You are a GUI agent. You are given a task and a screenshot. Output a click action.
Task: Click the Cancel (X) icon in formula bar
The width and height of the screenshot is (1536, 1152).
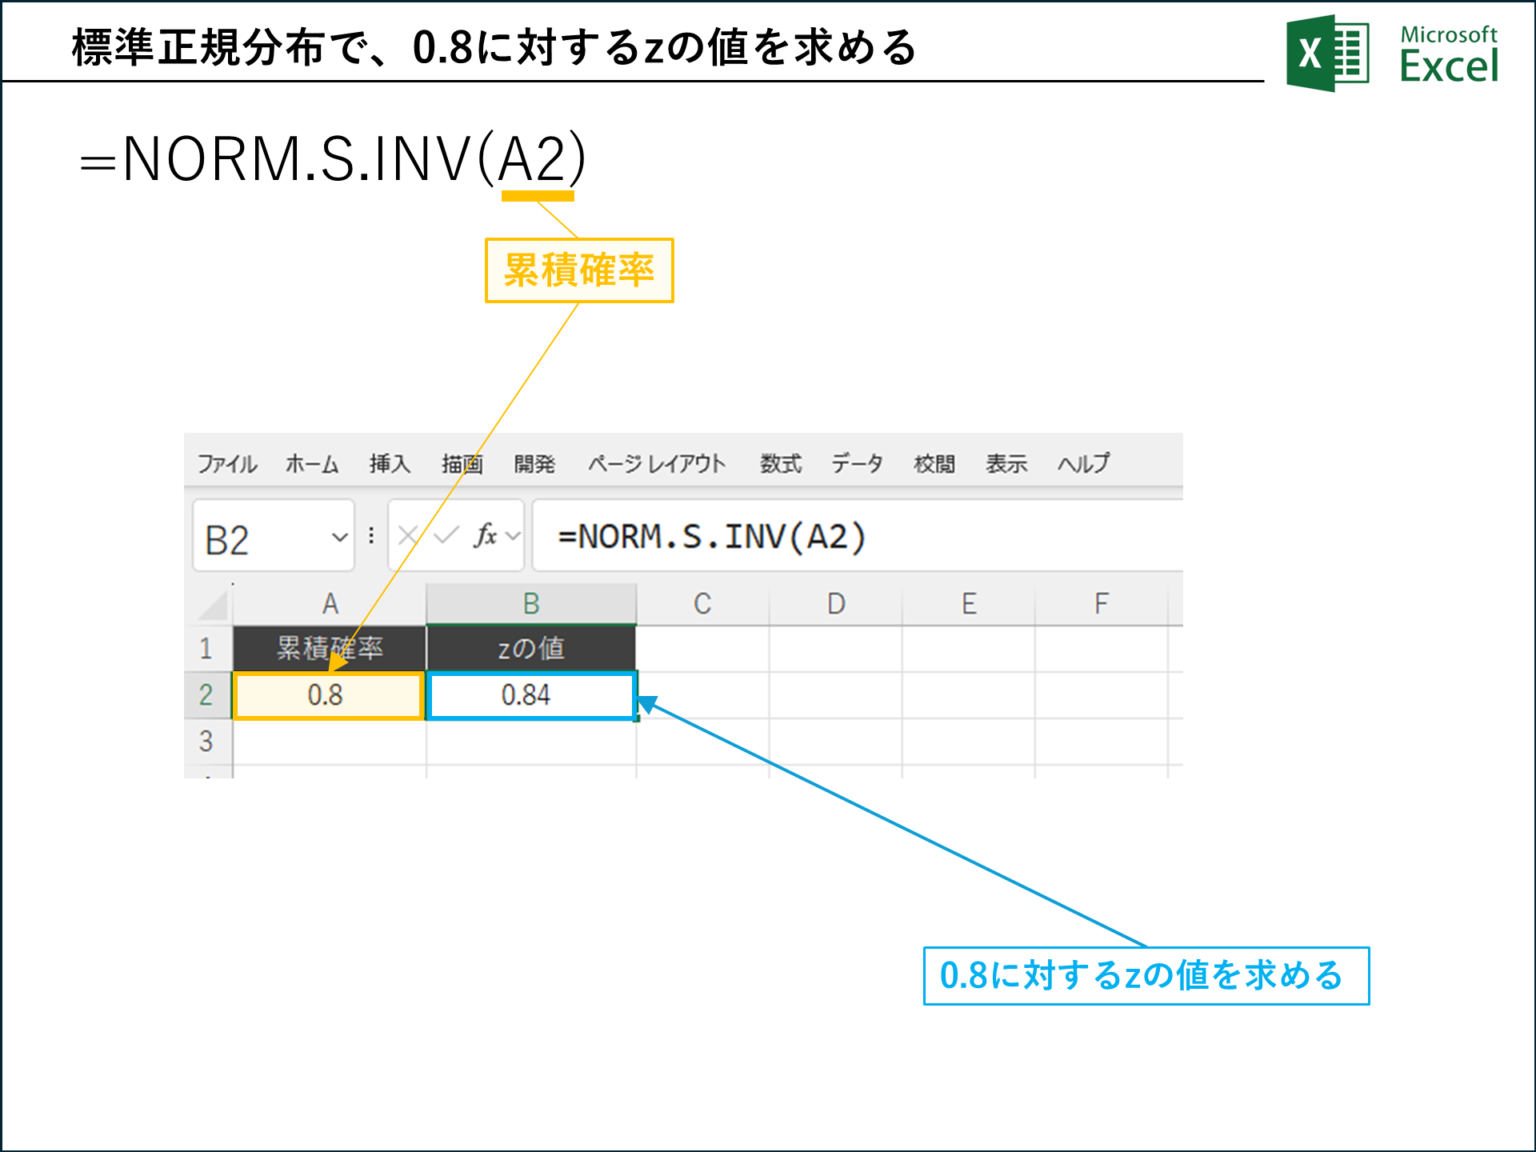(407, 535)
